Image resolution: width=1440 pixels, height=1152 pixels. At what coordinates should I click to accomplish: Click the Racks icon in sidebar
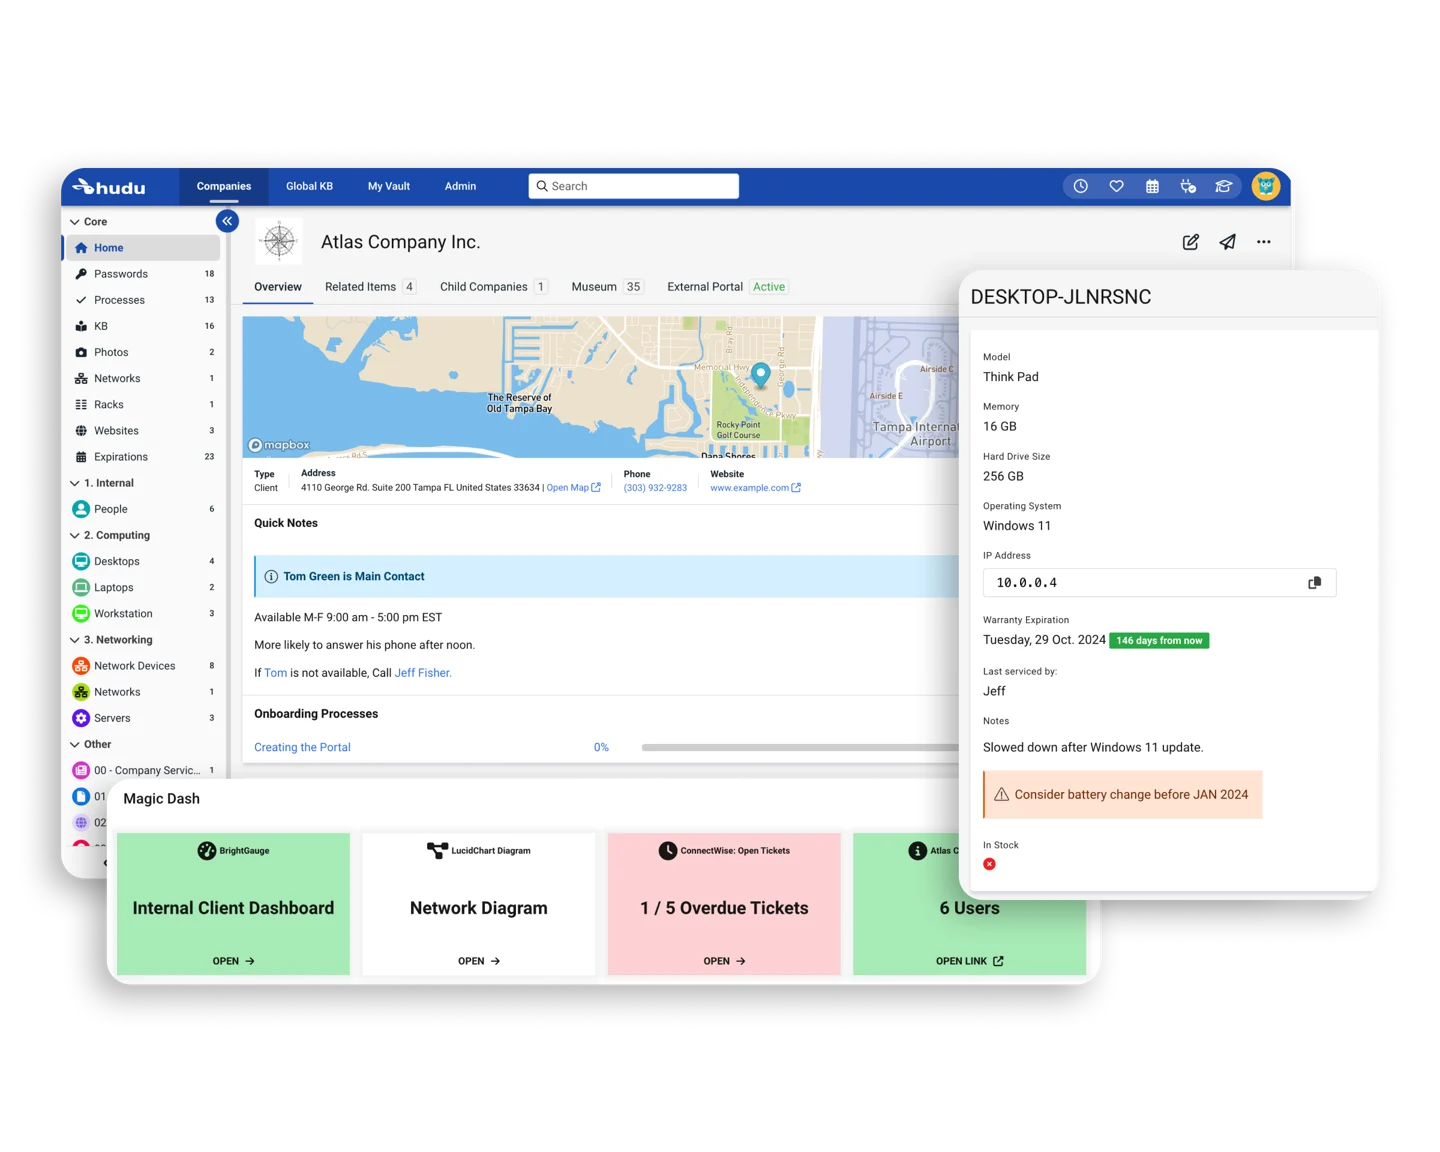(81, 405)
